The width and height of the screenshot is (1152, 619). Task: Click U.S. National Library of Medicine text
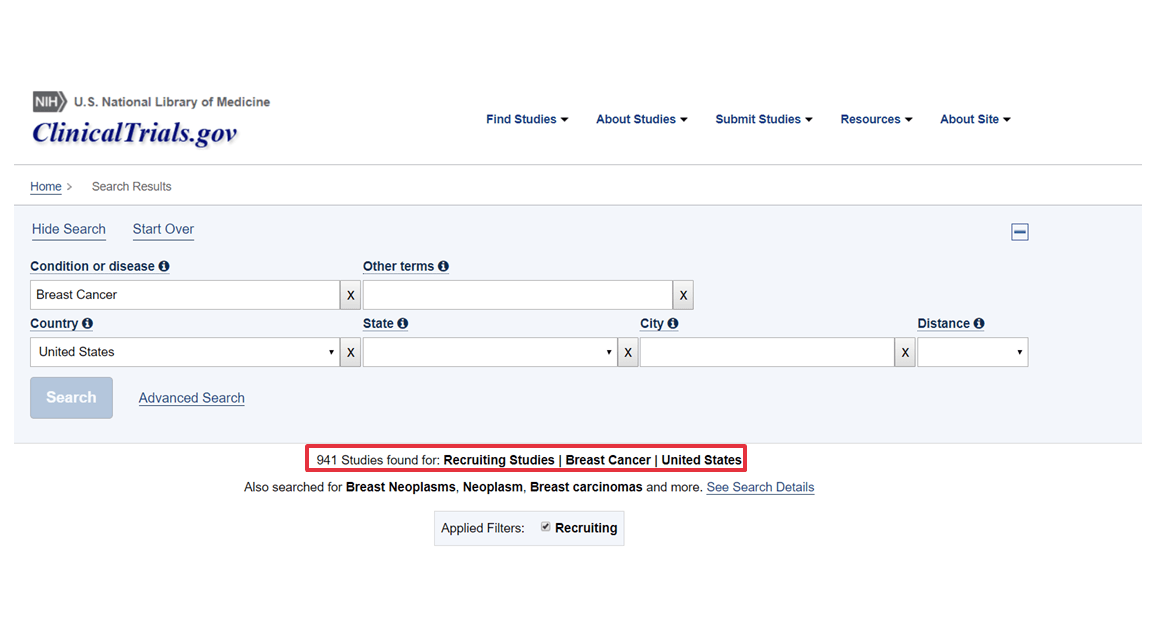pos(172,102)
